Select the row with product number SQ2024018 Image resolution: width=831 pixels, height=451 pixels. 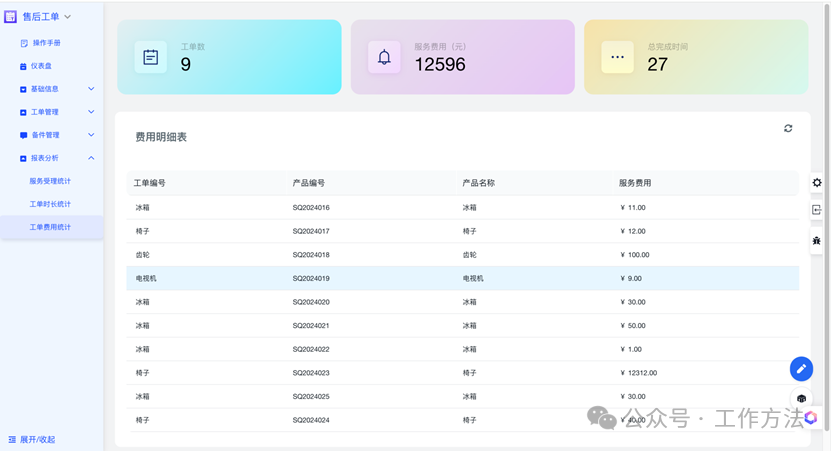pos(311,255)
